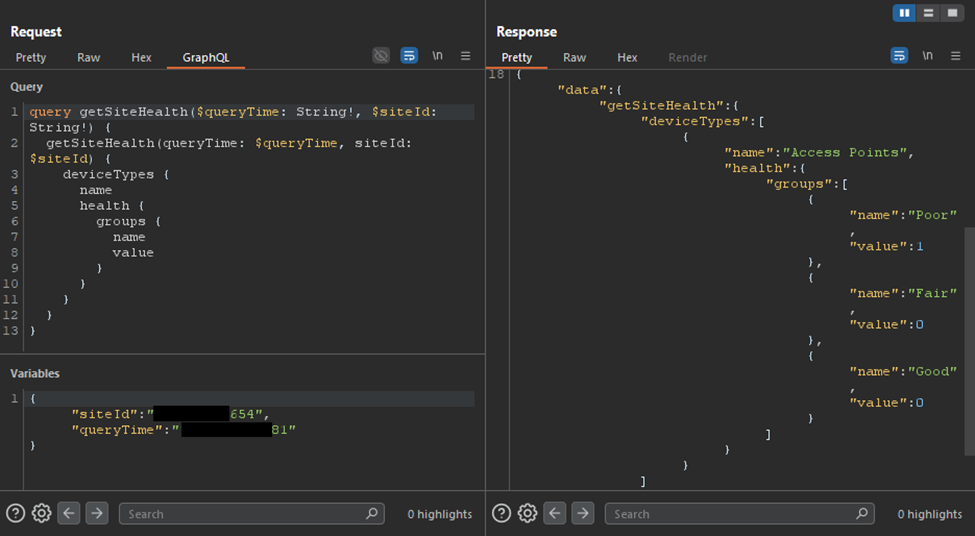
Task: Click Request "0 highlights" label
Action: [x=440, y=514]
